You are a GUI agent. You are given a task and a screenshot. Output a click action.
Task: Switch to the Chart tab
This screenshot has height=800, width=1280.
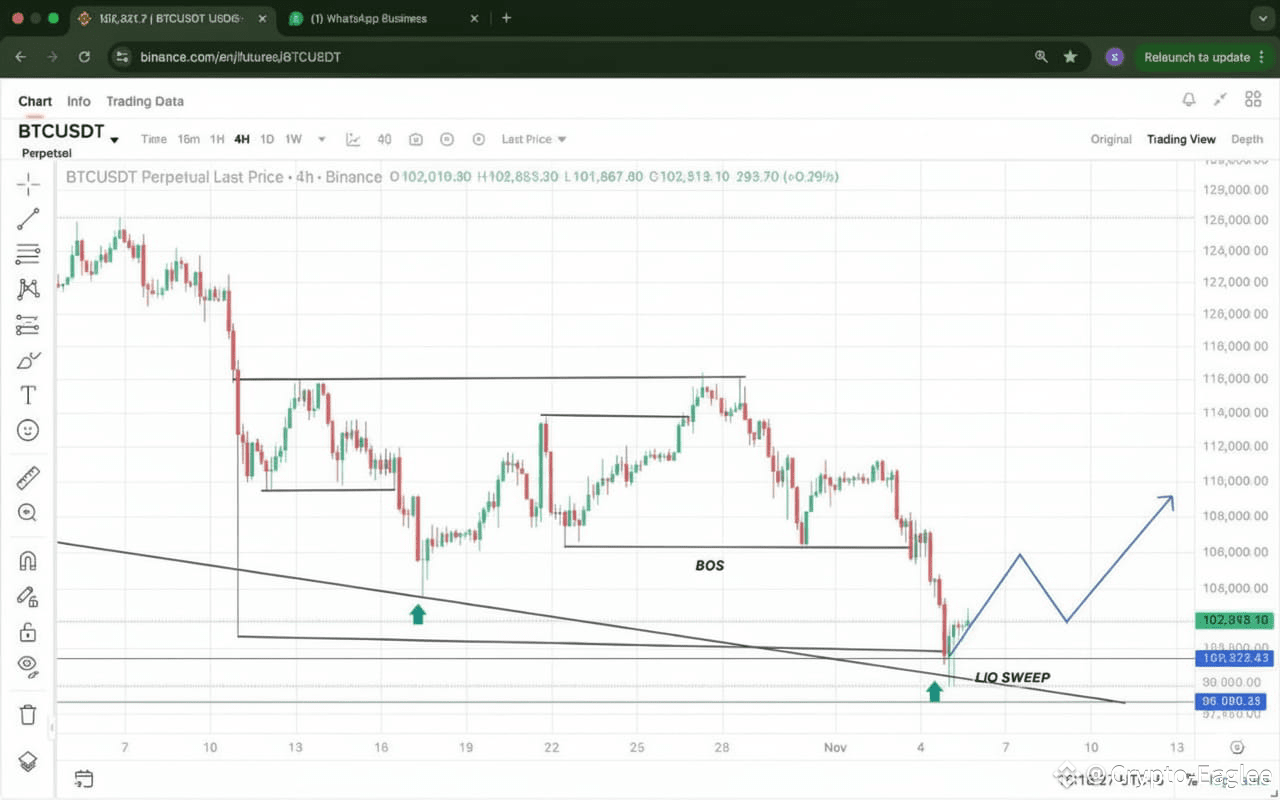[35, 101]
